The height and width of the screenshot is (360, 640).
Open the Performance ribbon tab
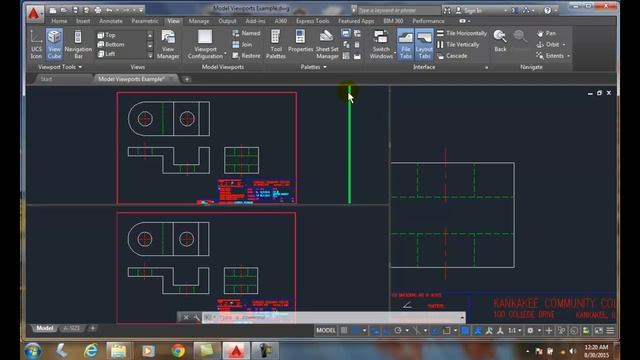[x=428, y=21]
